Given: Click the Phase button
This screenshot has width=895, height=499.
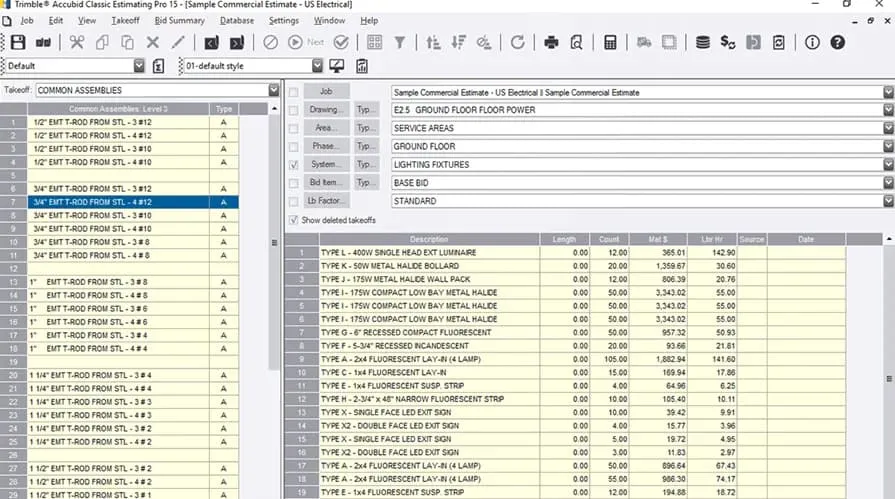Looking at the screenshot, I should pyautogui.click(x=326, y=146).
